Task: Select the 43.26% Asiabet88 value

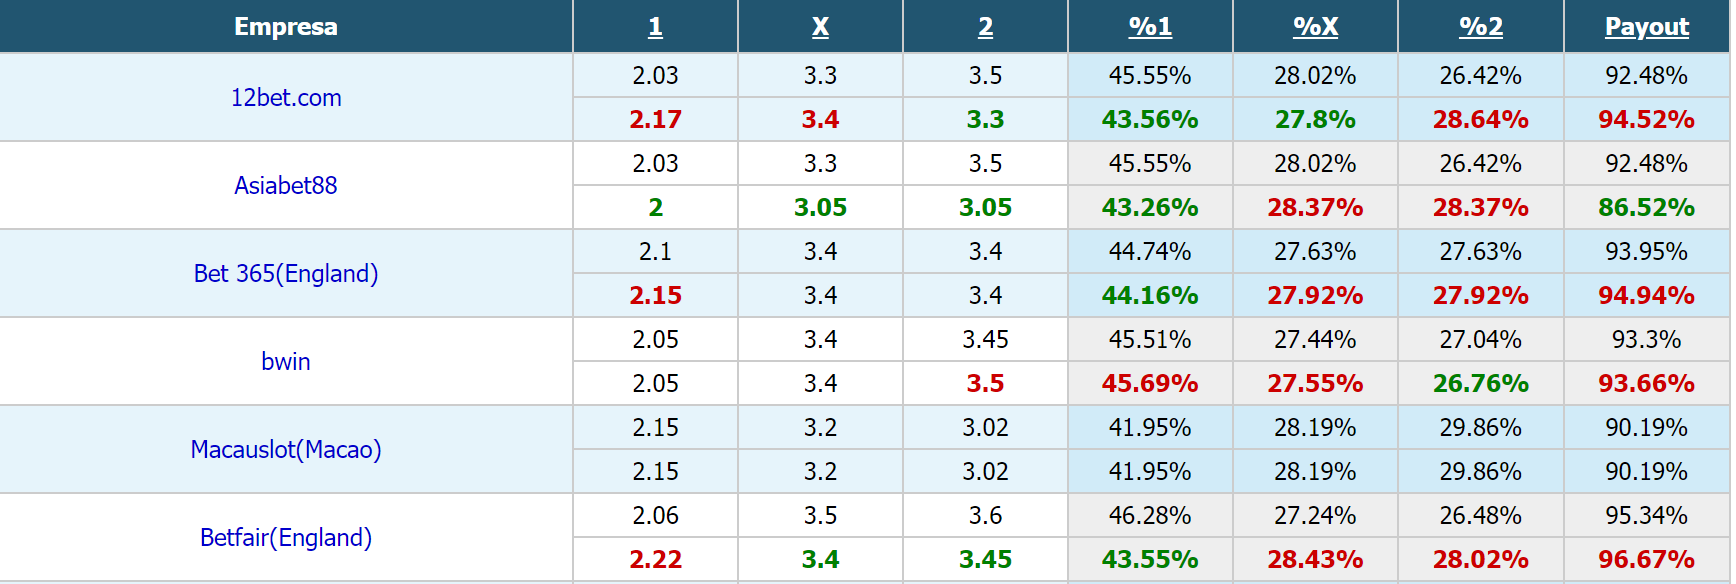Action: tap(1150, 207)
